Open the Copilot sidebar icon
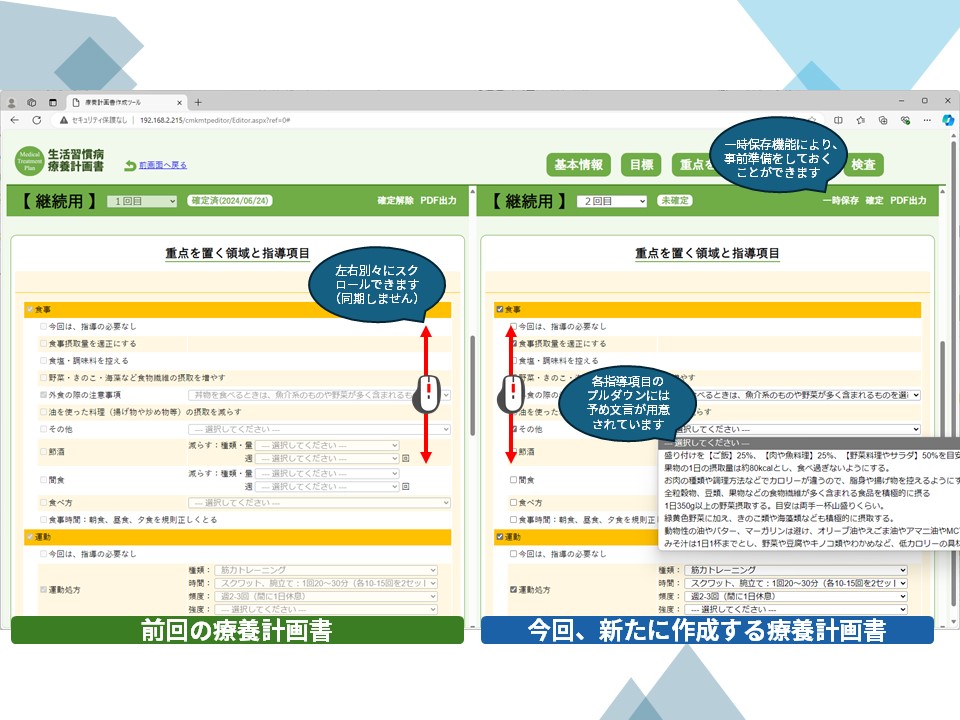960x720 pixels. pyautogui.click(x=948, y=120)
